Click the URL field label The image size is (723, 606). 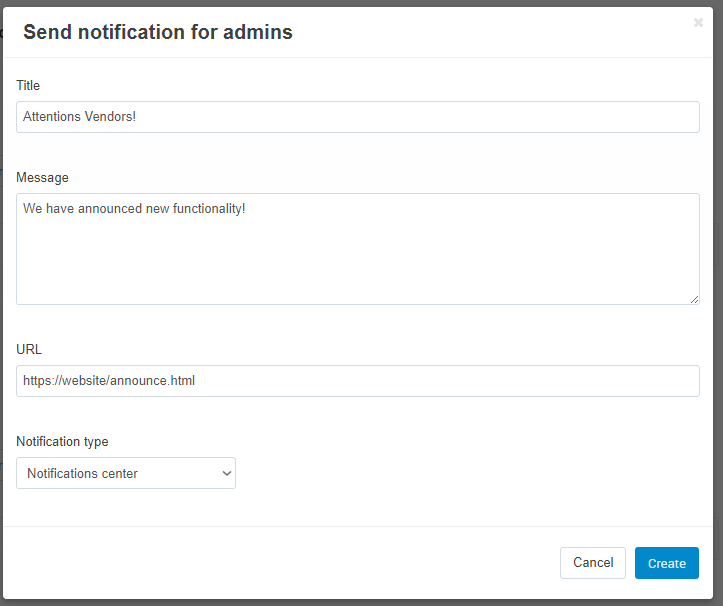click(x=29, y=349)
